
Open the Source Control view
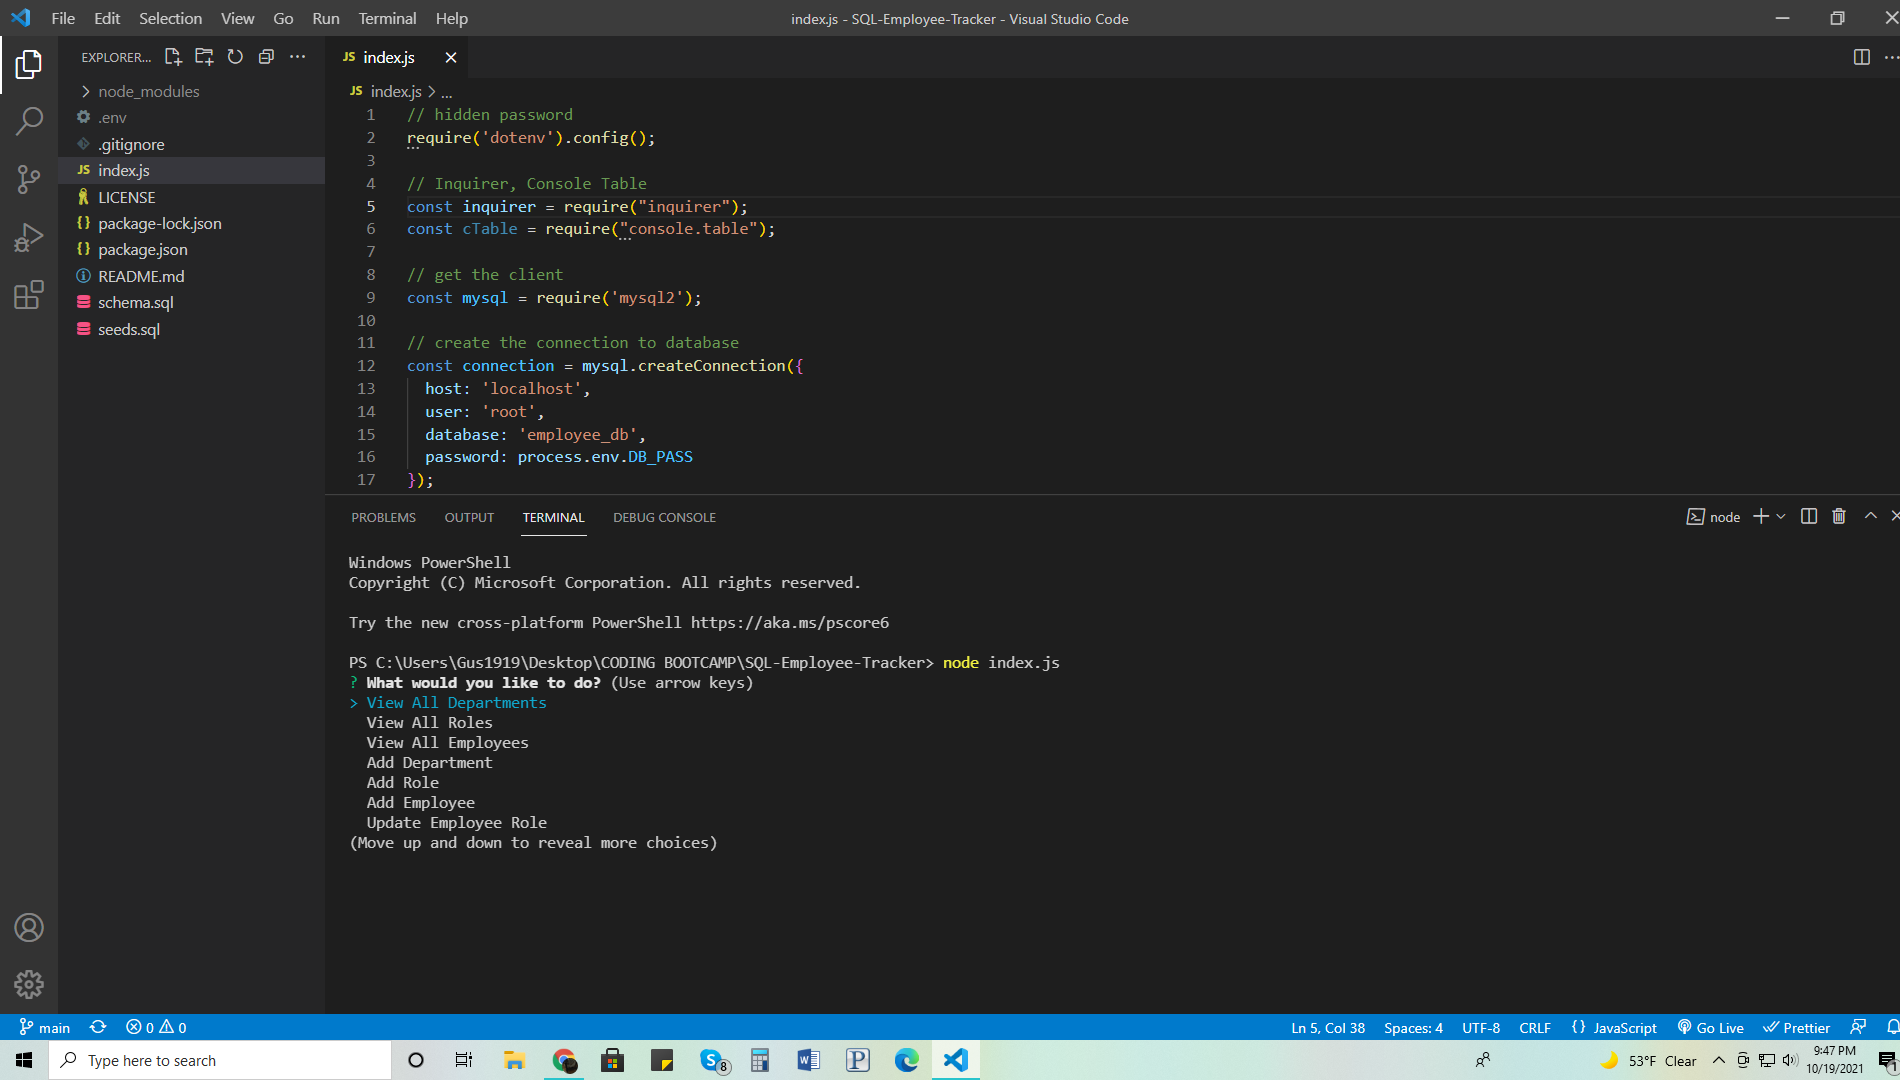coord(29,179)
